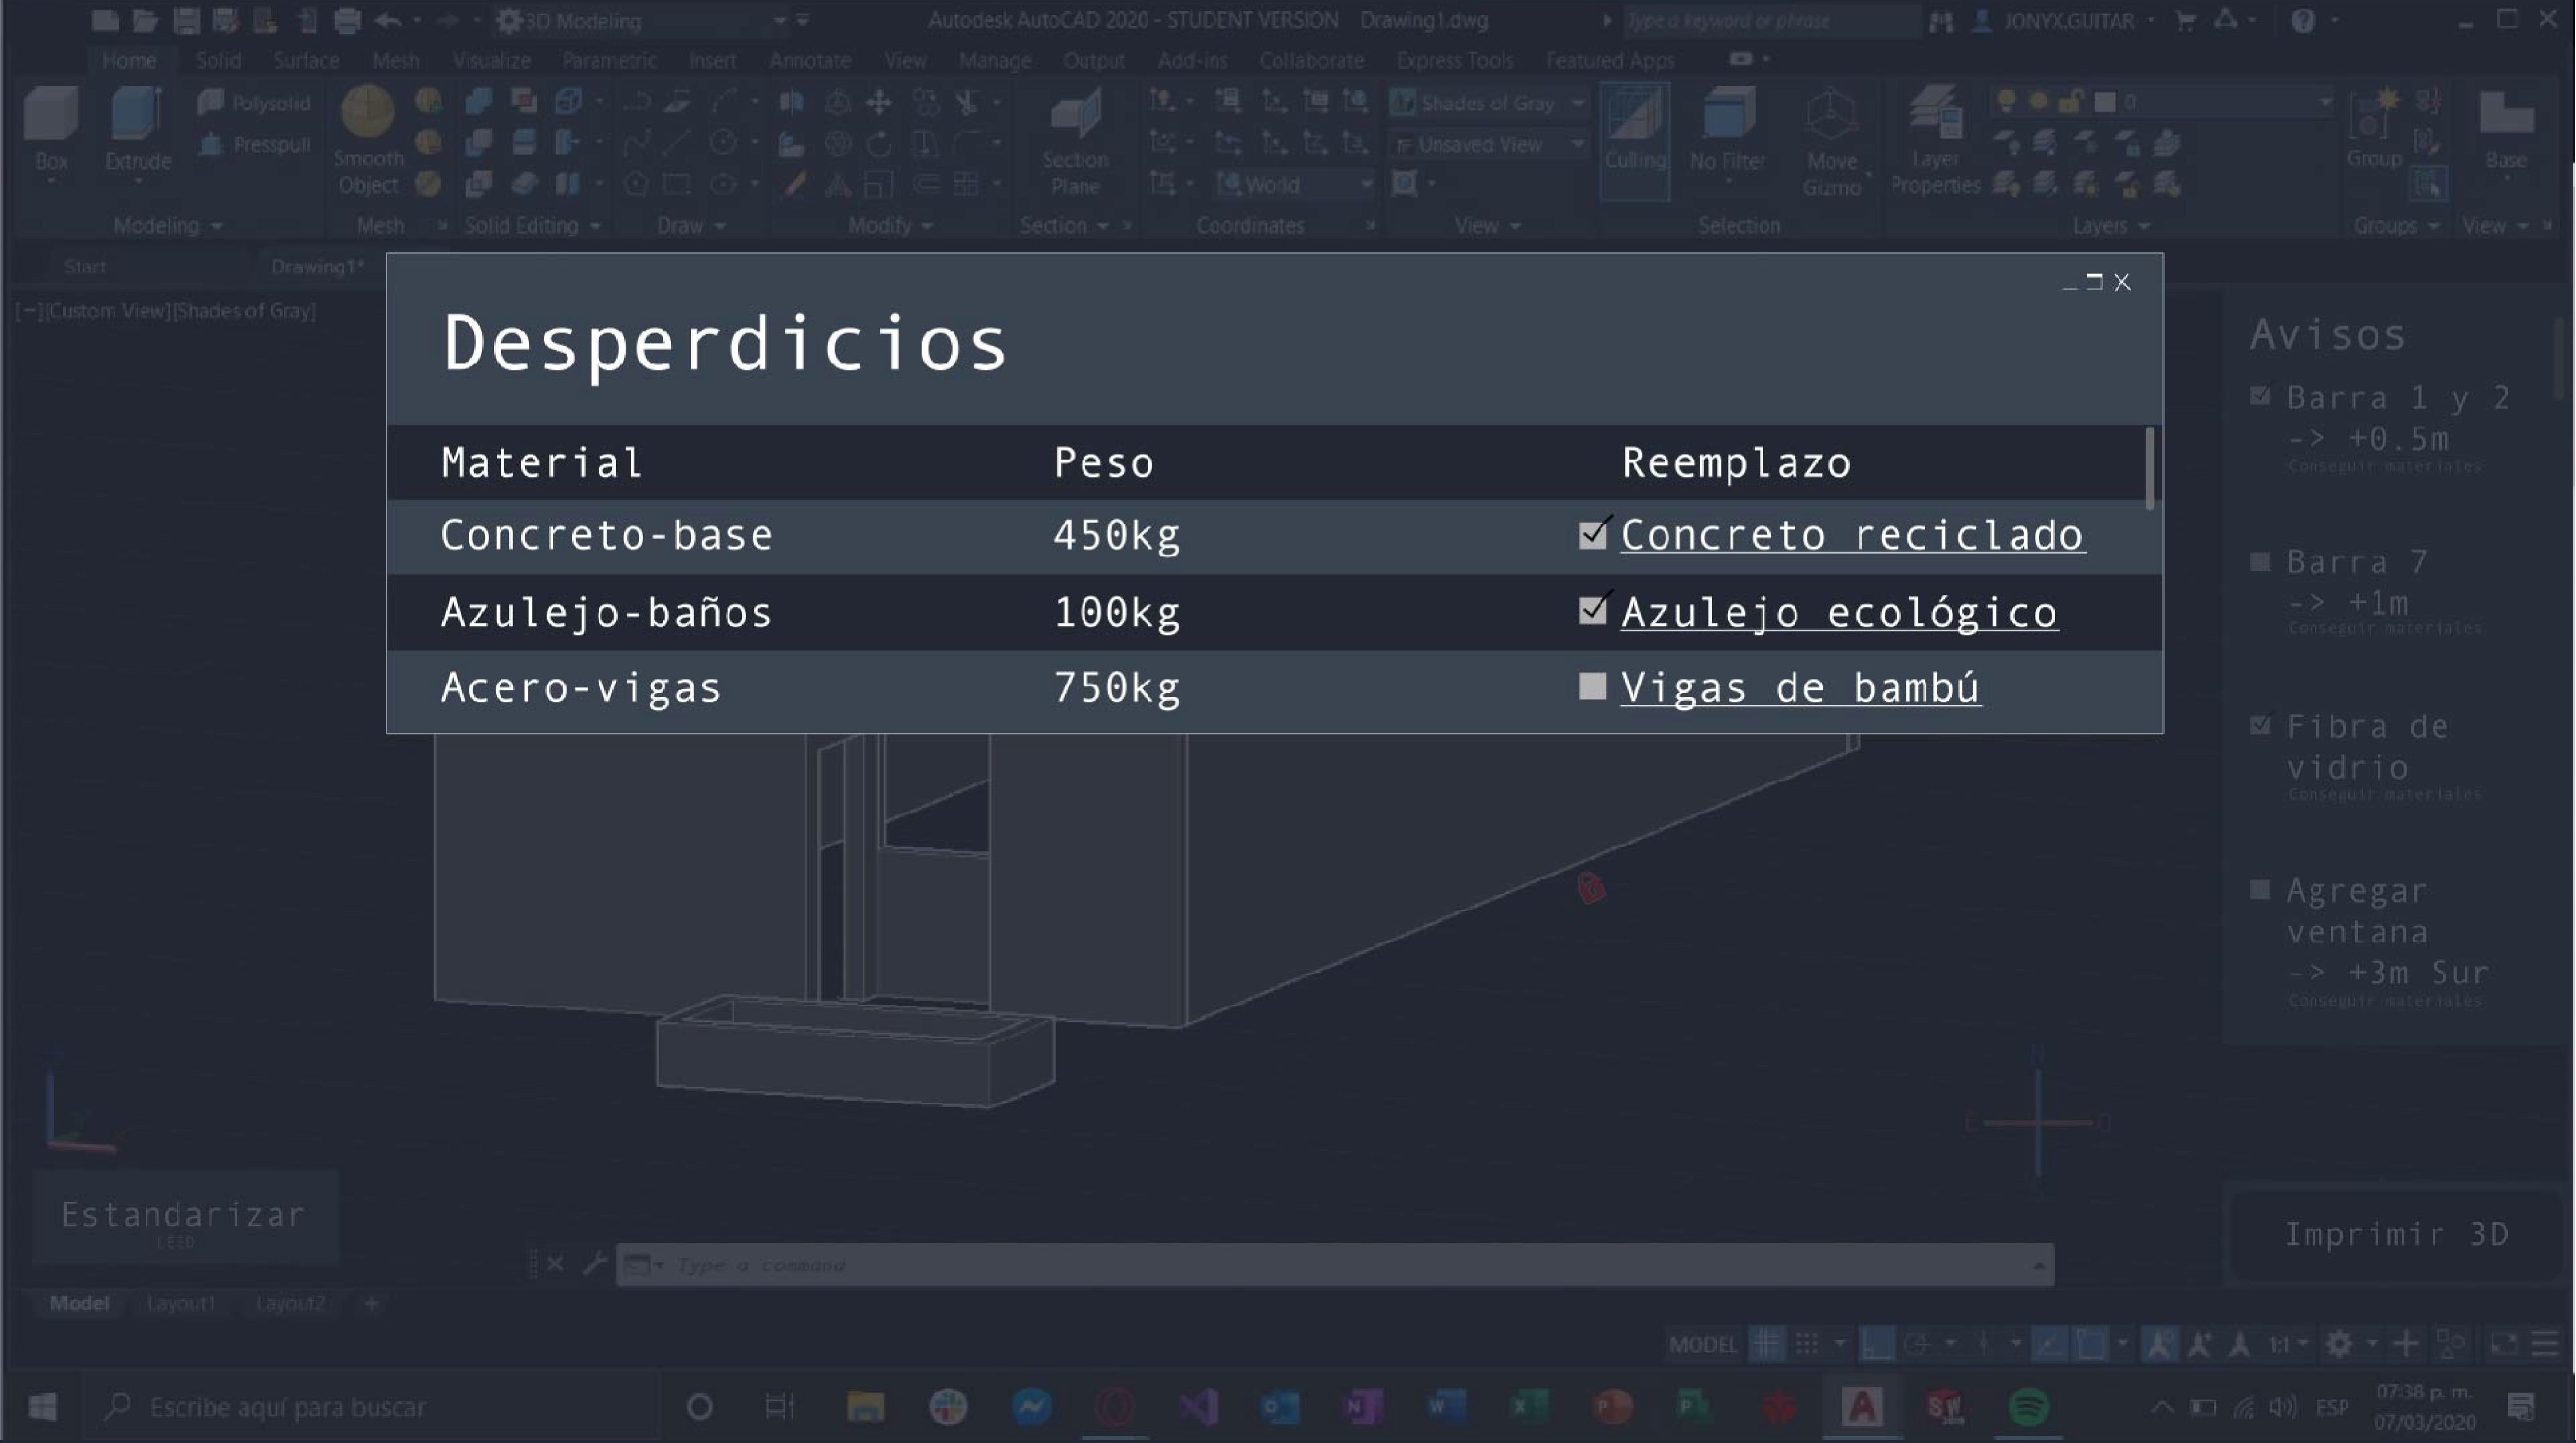This screenshot has height=1443, width=2576.
Task: Open the World coordinates dropdown
Action: [1296, 185]
